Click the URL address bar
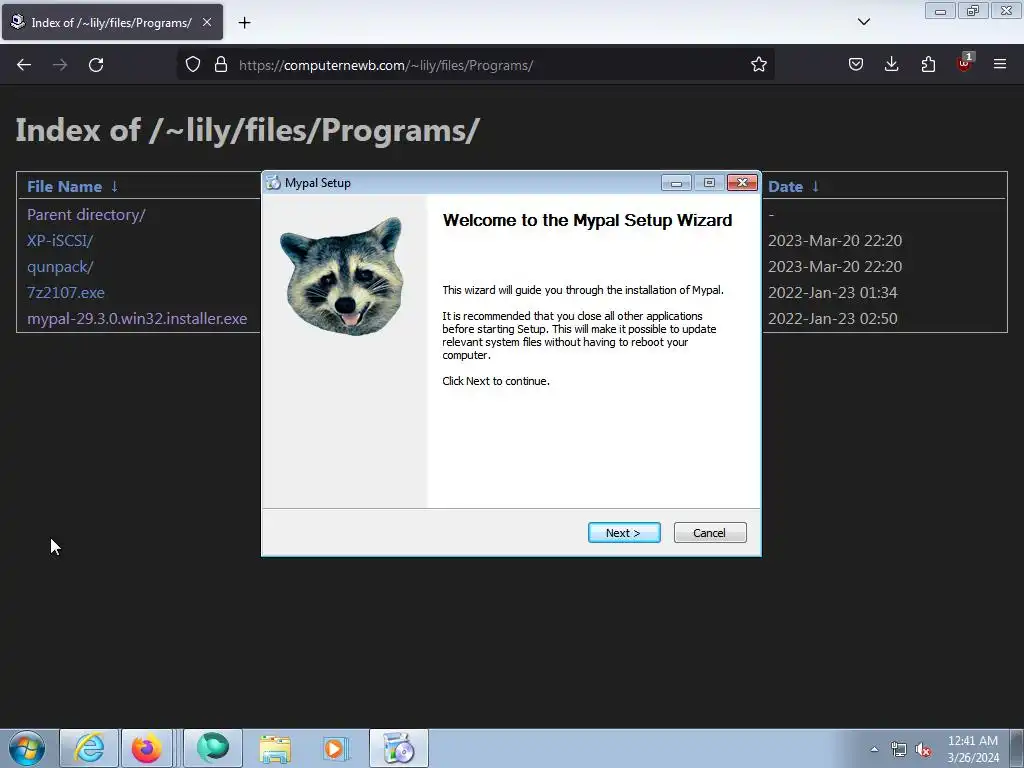The width and height of the screenshot is (1024, 768). [x=475, y=65]
